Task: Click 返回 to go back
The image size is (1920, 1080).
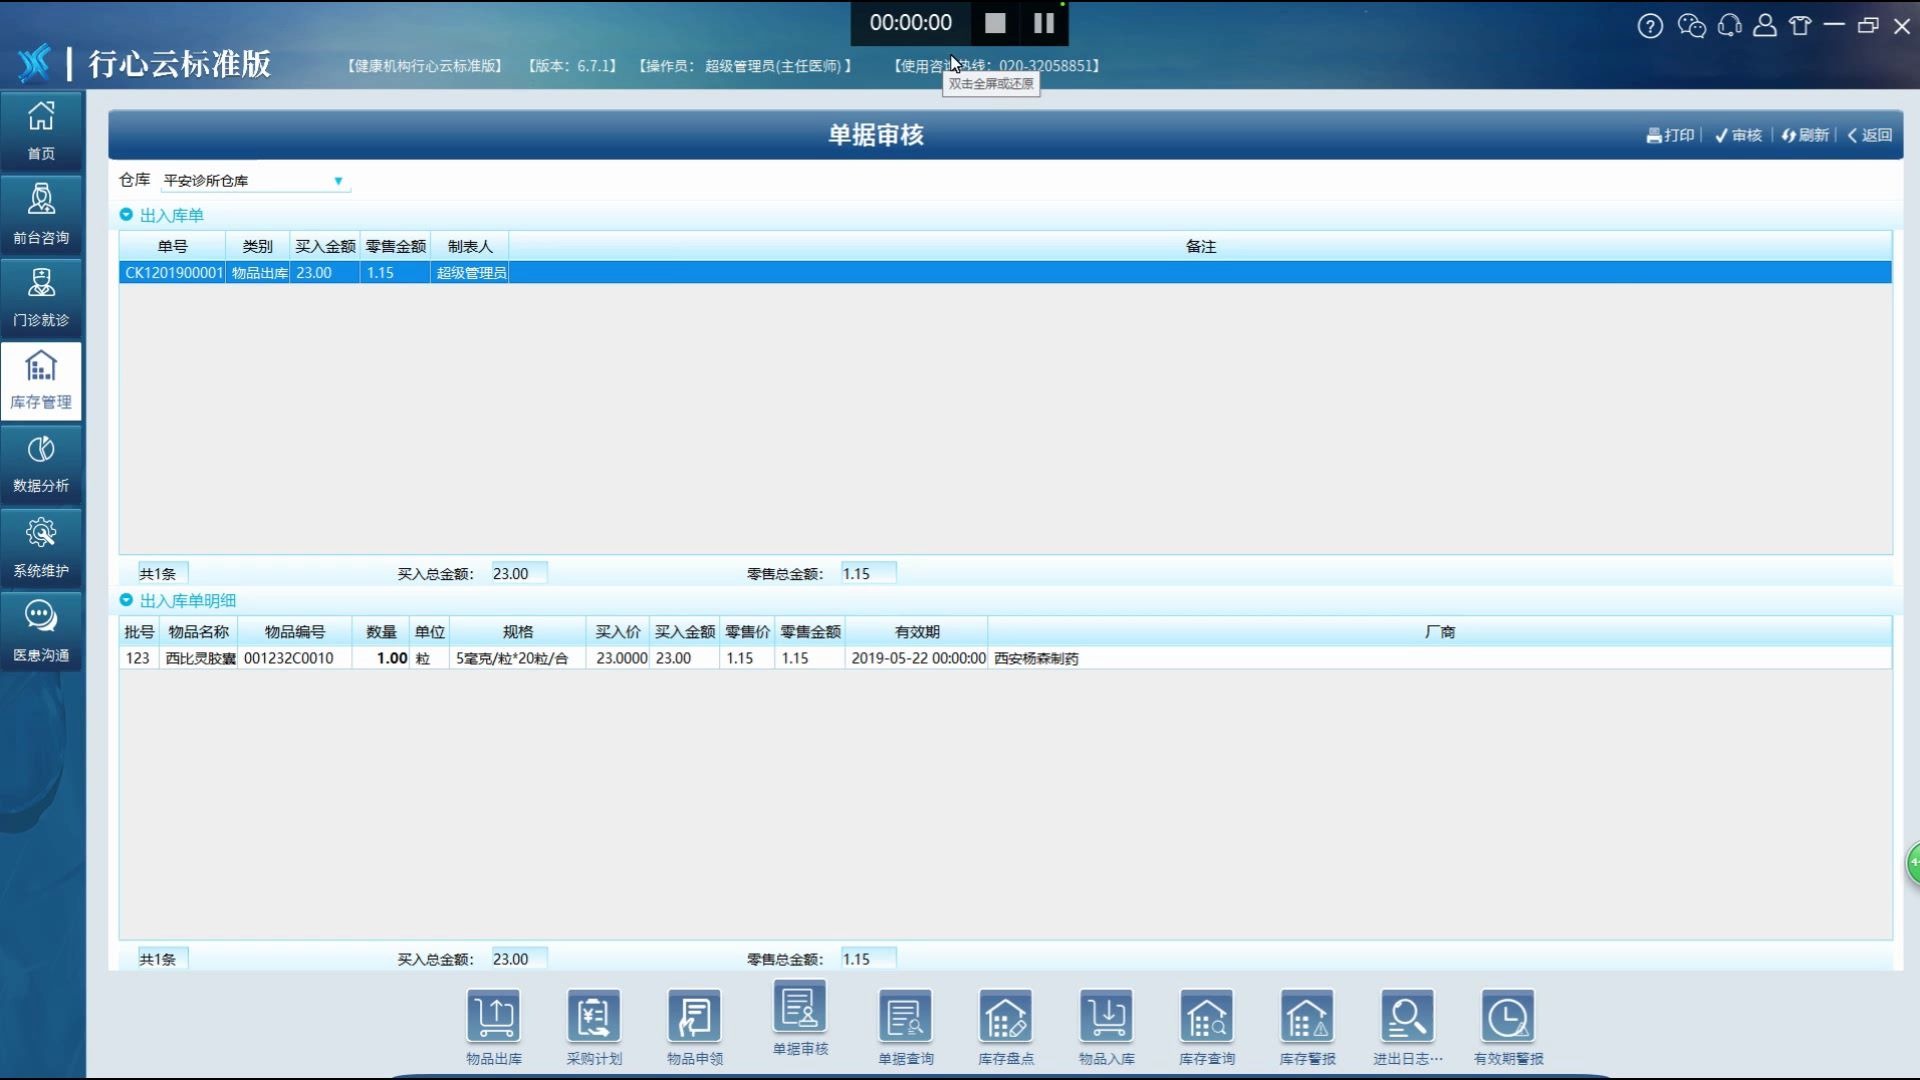Action: [1869, 135]
